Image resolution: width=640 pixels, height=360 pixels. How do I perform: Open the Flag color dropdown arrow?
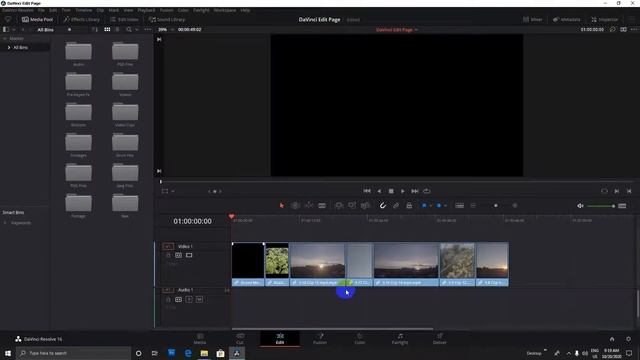(430, 206)
